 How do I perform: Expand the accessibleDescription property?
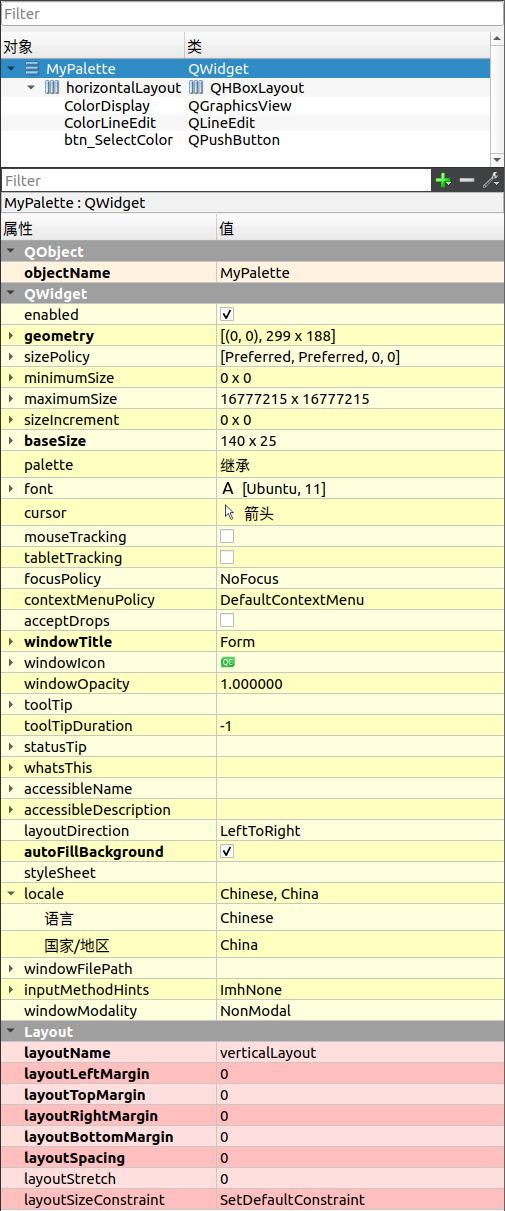pyautogui.click(x=10, y=810)
